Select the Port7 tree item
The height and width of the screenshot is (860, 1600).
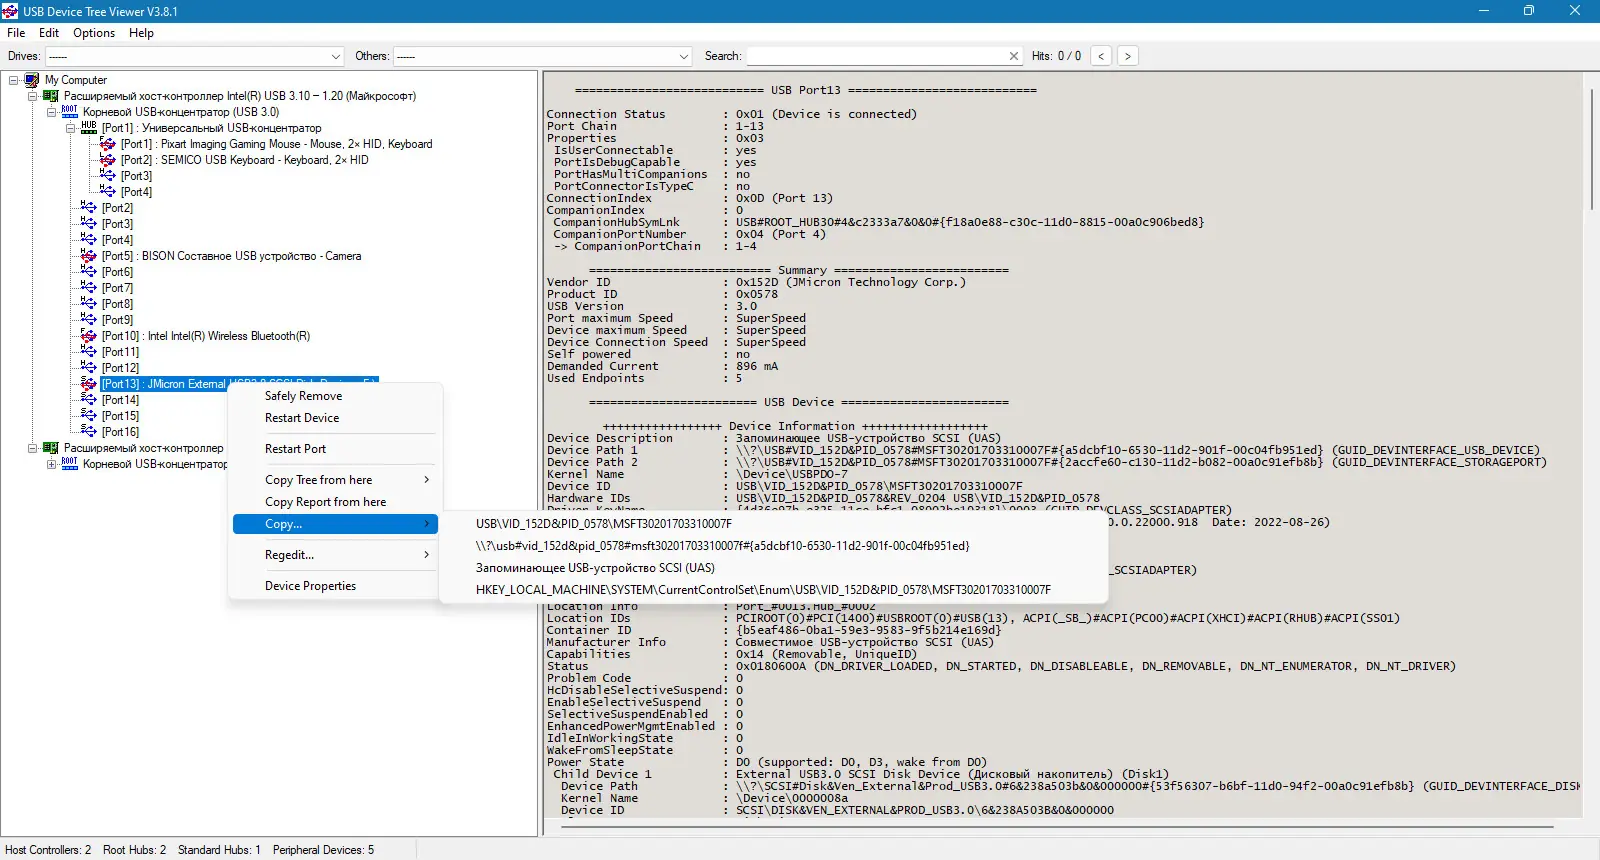click(x=117, y=288)
